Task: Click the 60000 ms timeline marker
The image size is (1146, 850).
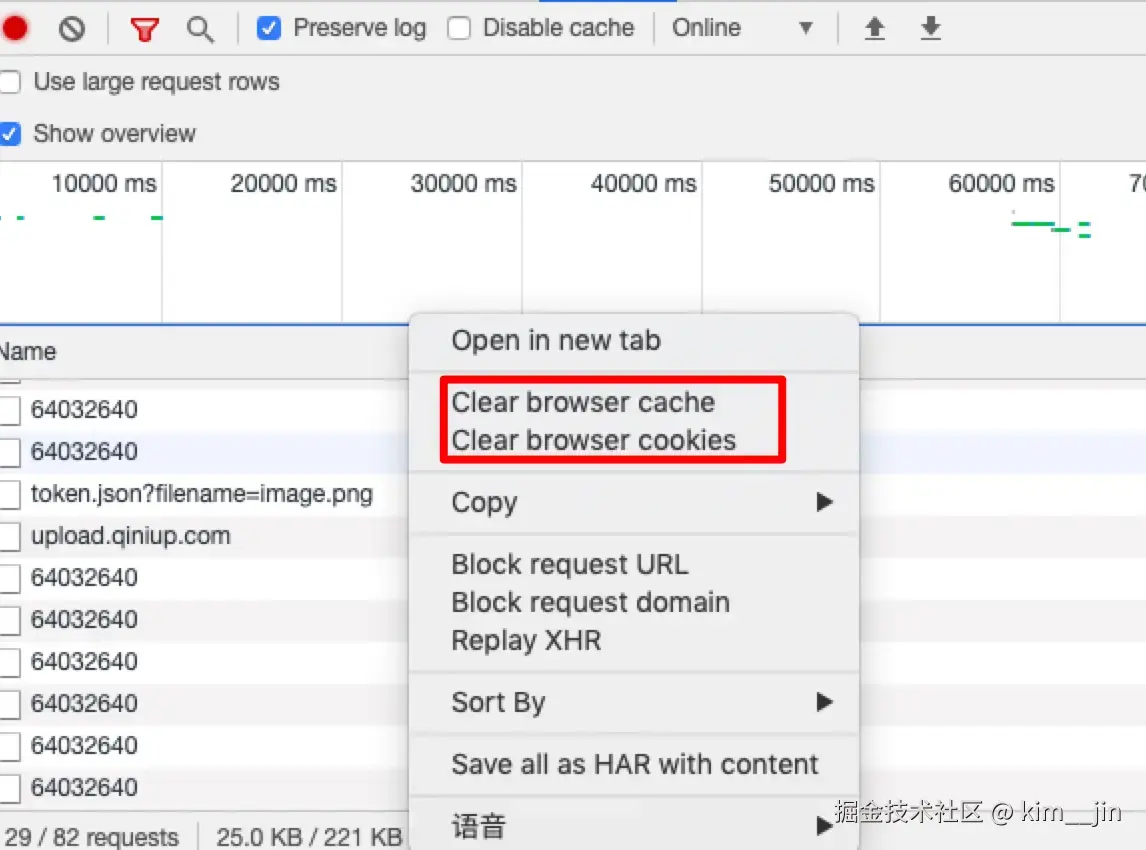Action: pyautogui.click(x=1001, y=183)
